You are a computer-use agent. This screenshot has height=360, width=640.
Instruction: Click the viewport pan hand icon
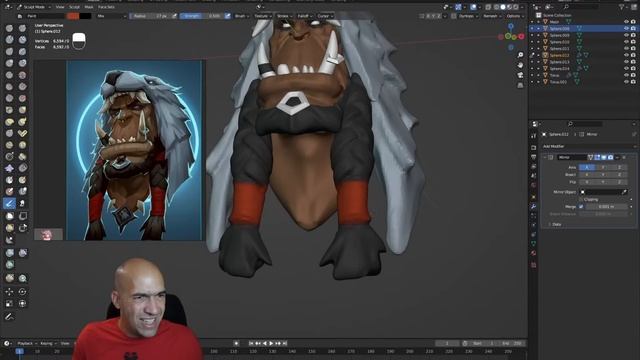pyautogui.click(x=520, y=65)
